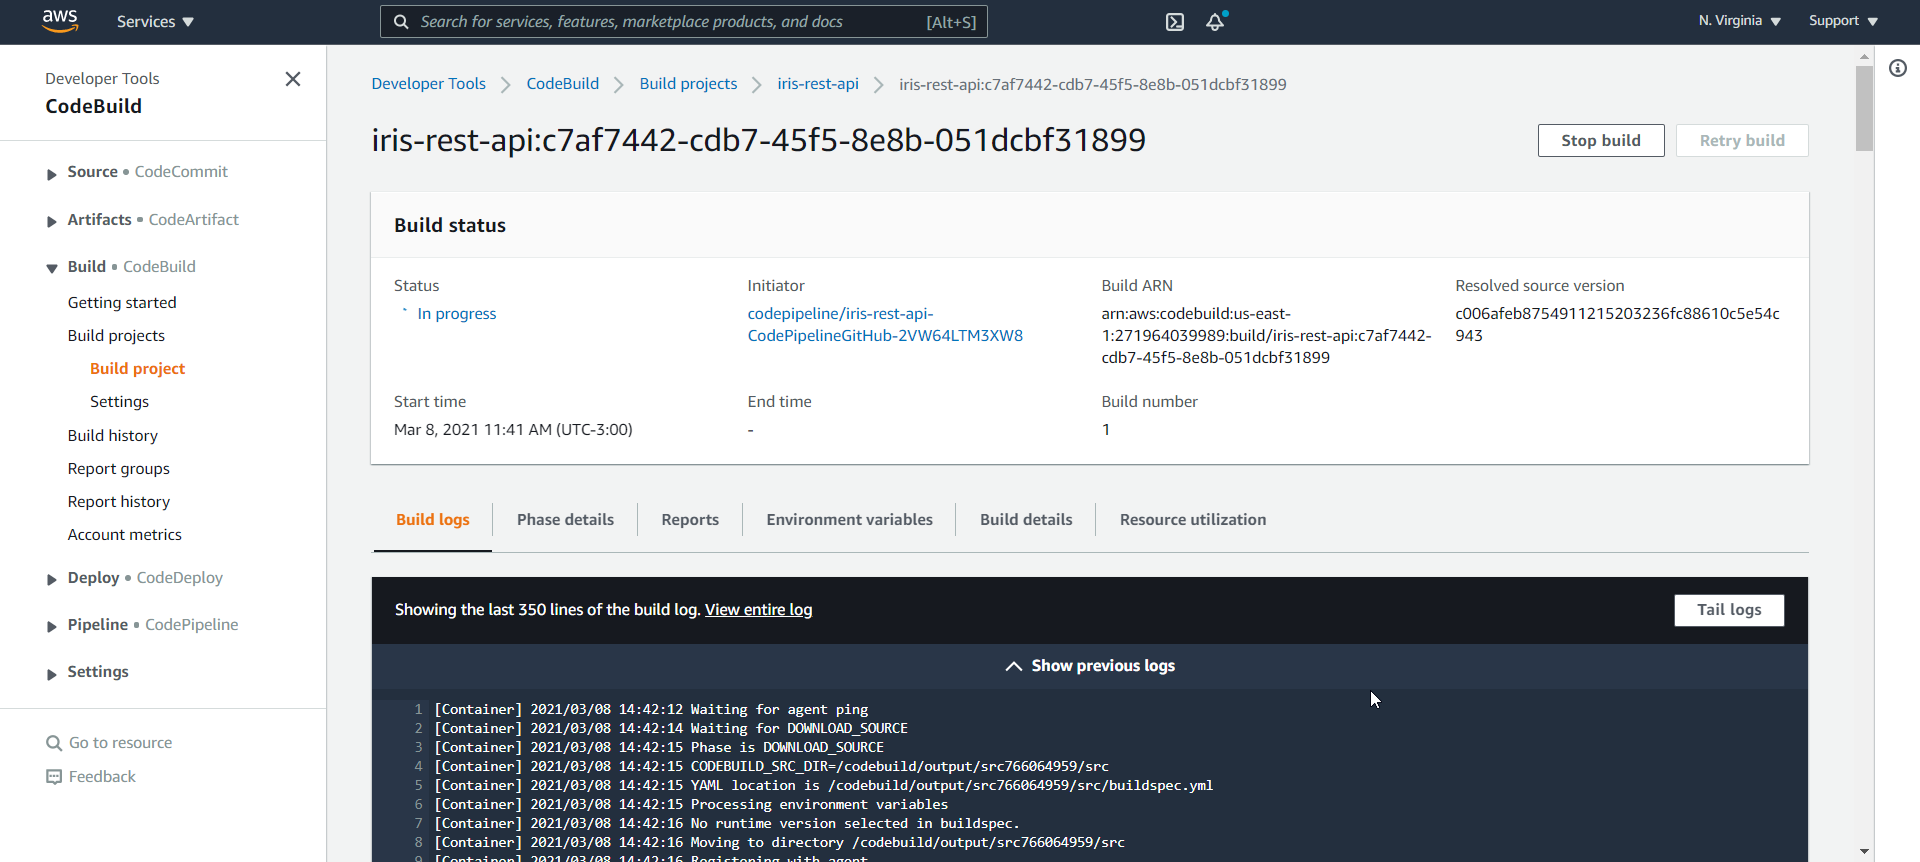This screenshot has width=1920, height=862.
Task: Open the info panel icon
Action: click(1897, 68)
